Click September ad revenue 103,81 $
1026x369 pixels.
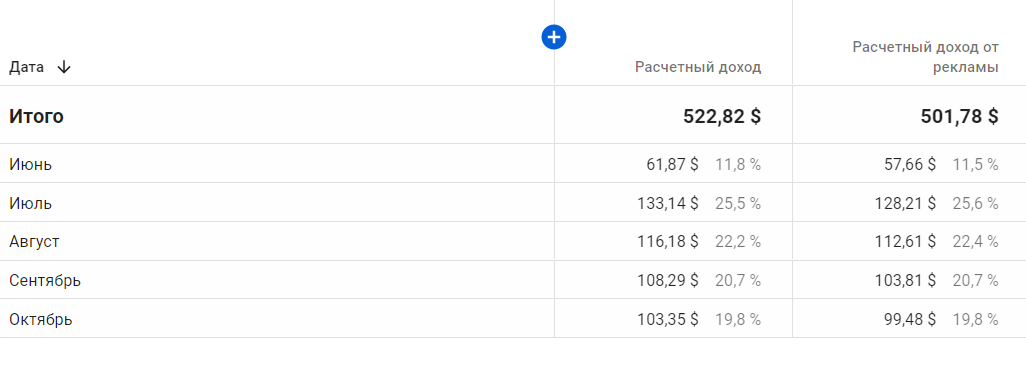point(906,281)
